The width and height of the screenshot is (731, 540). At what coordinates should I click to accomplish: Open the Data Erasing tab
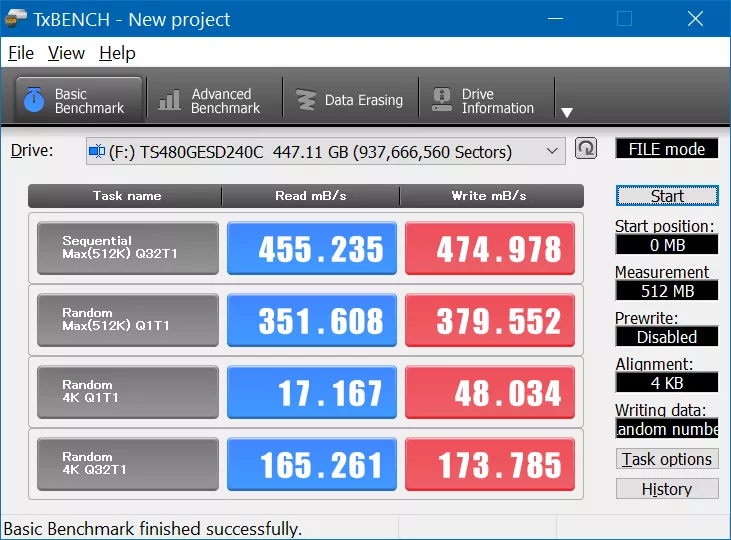point(350,100)
